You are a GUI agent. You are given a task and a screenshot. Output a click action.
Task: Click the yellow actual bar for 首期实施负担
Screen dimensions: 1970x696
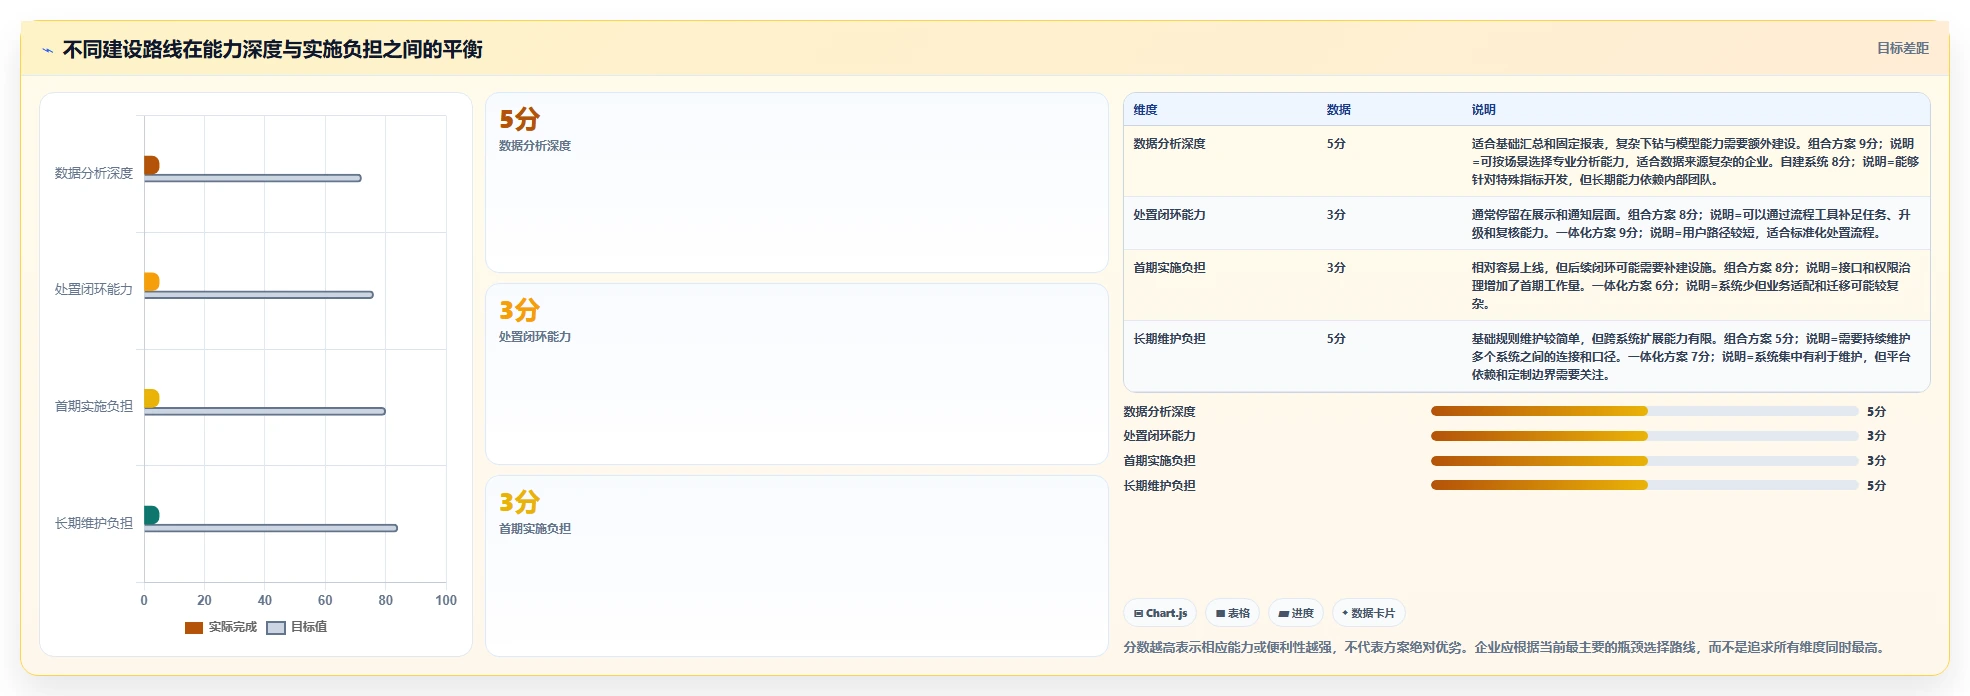click(x=151, y=398)
